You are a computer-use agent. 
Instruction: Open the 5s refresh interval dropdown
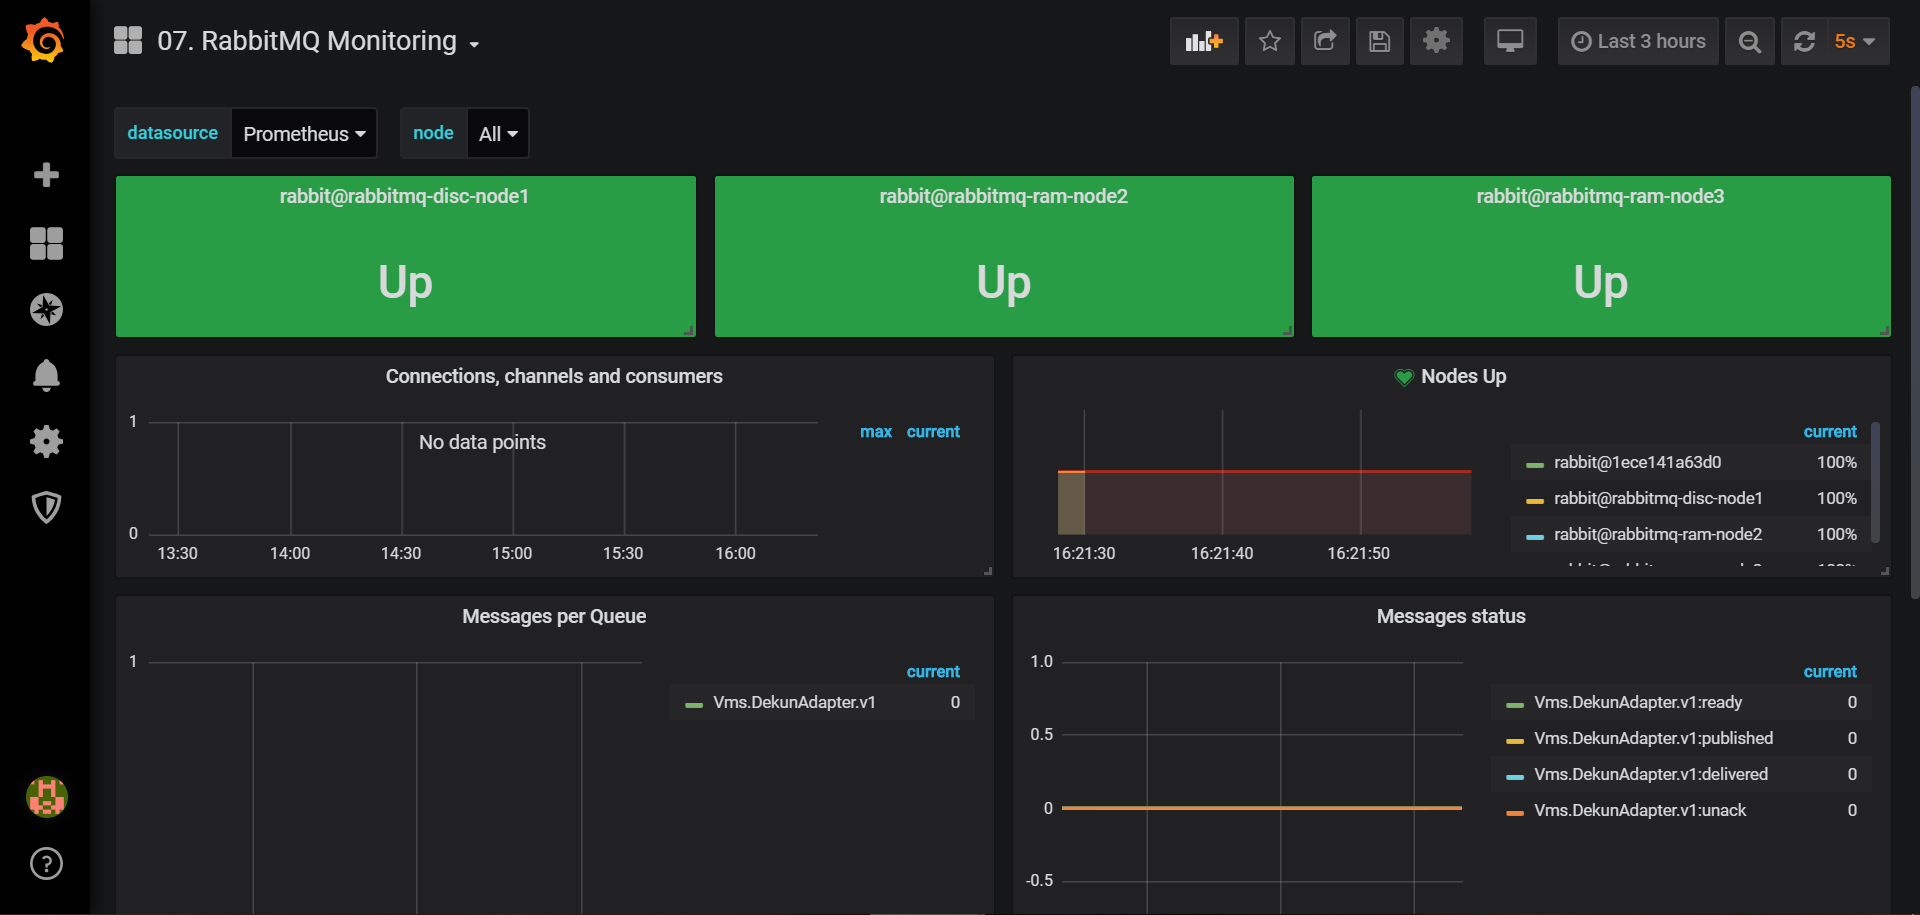(x=1853, y=41)
